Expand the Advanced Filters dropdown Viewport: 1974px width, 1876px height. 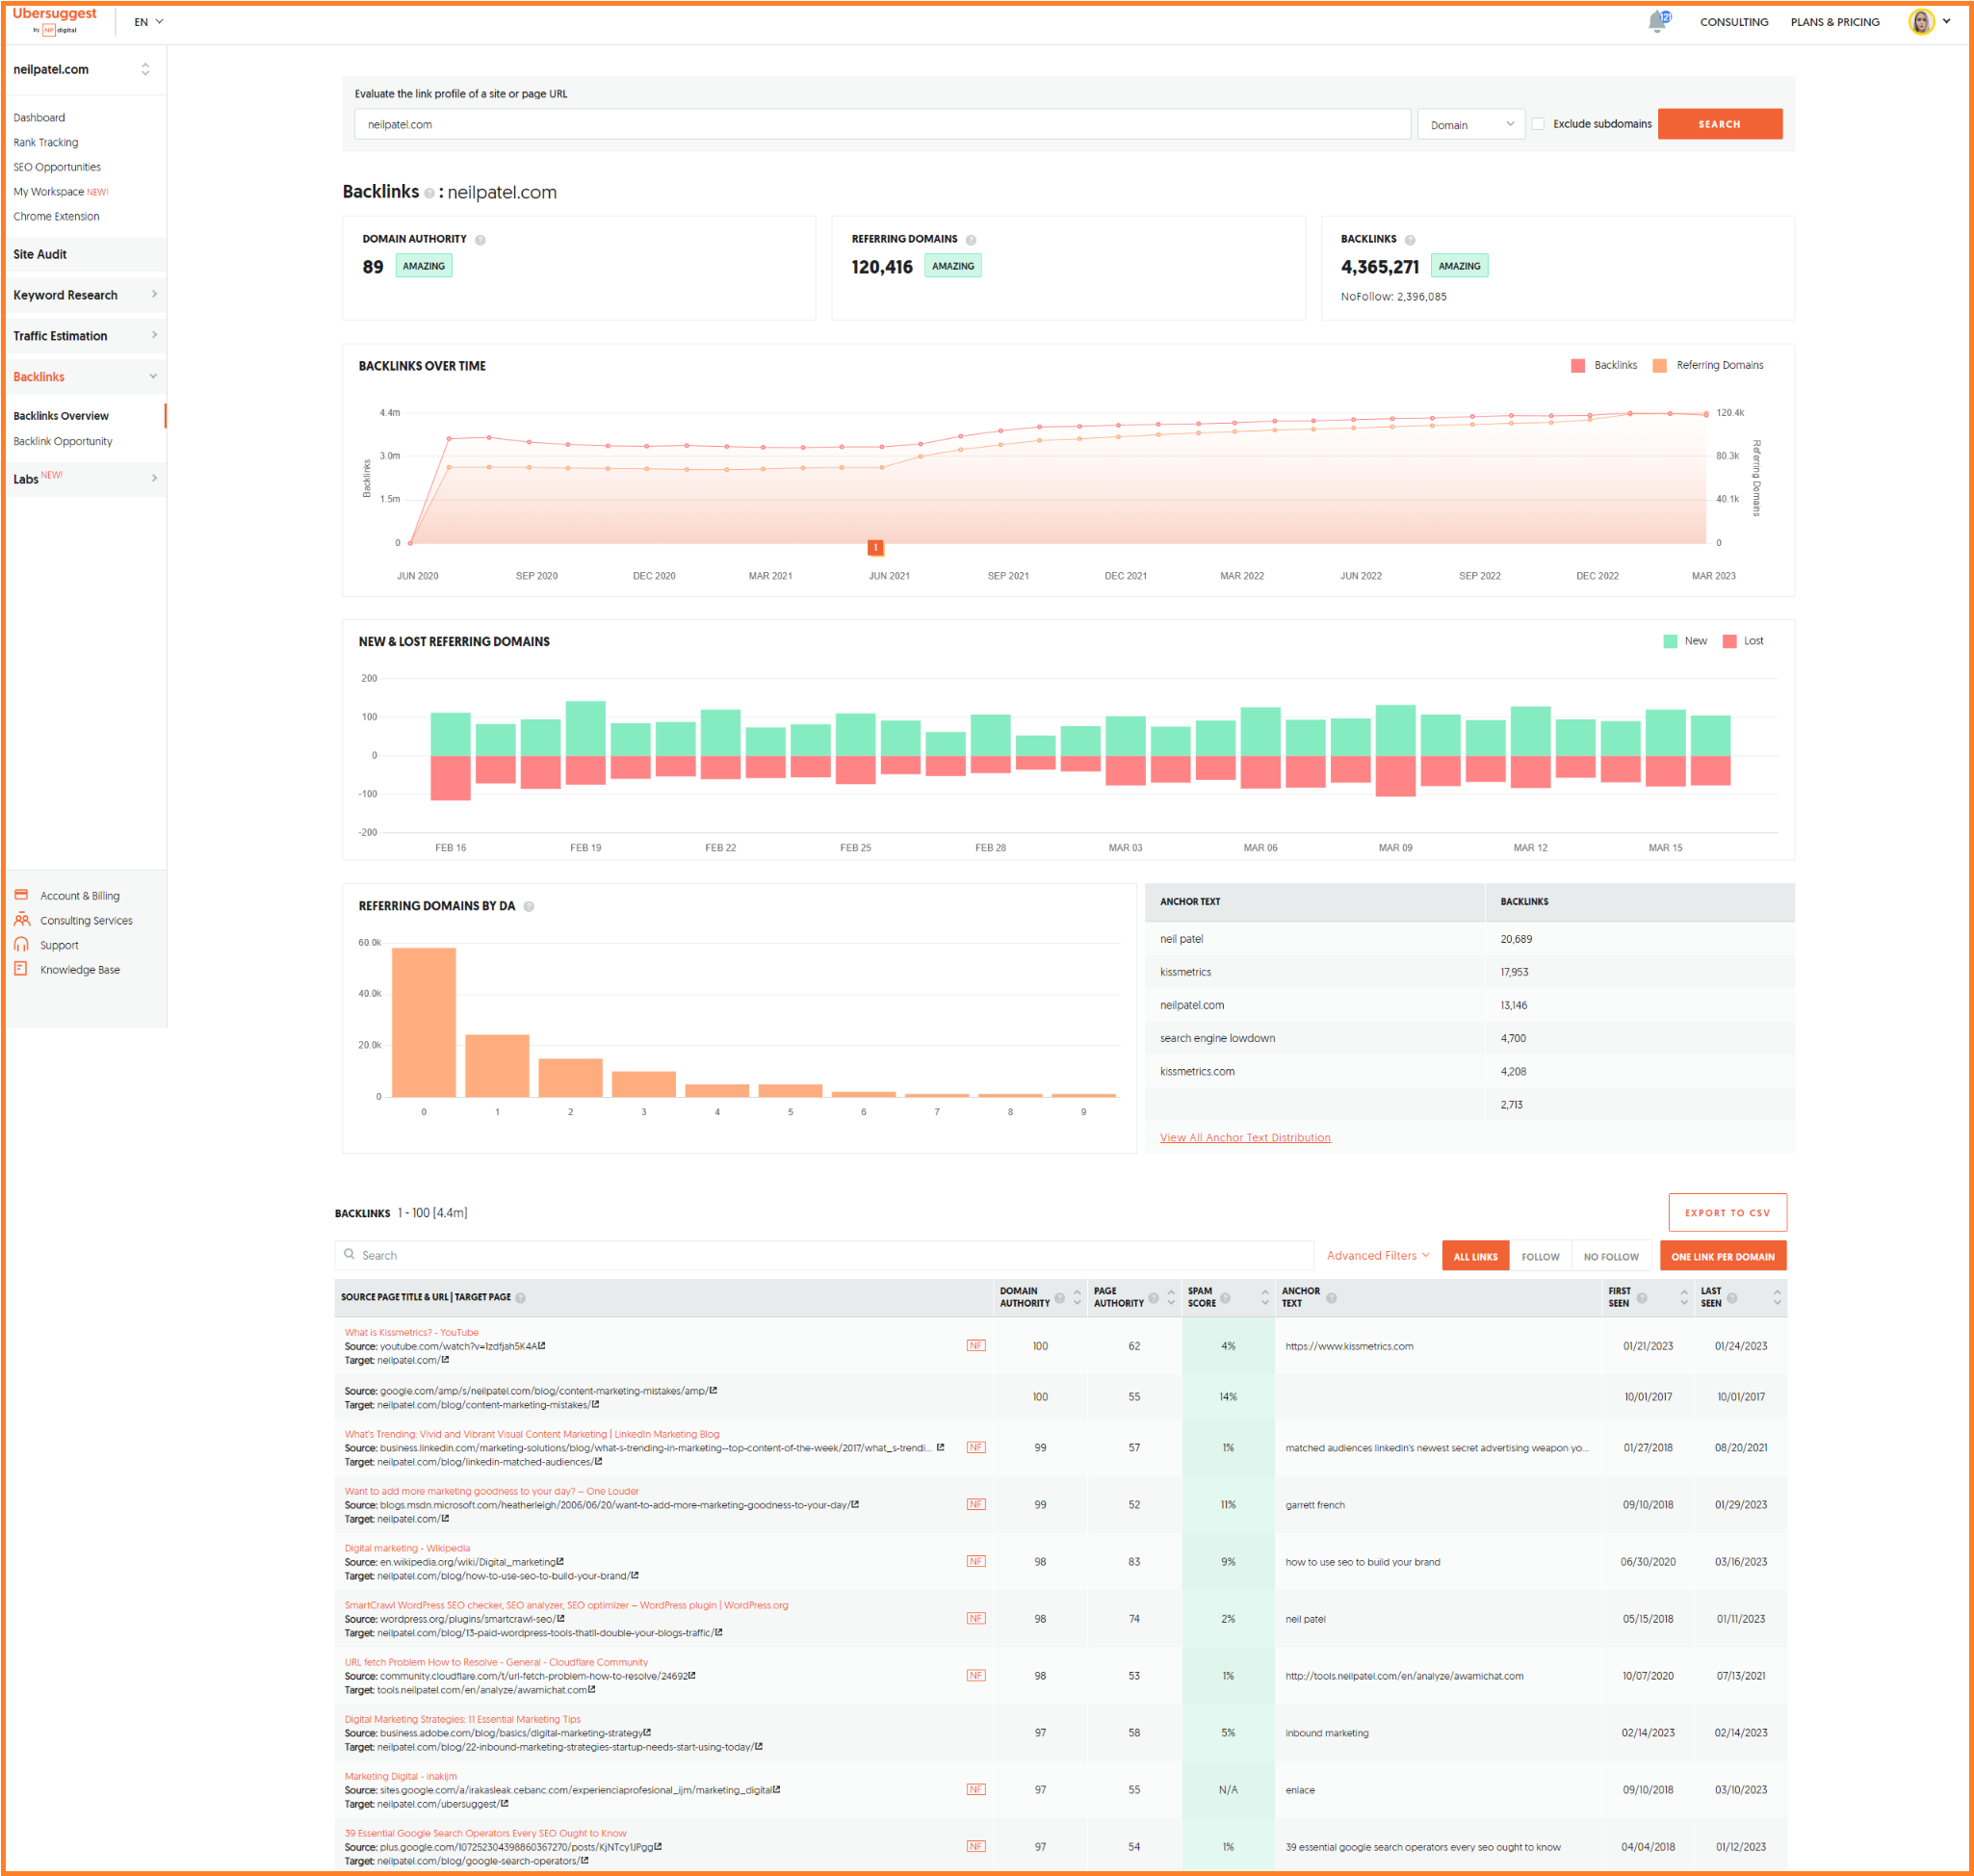[1377, 1256]
